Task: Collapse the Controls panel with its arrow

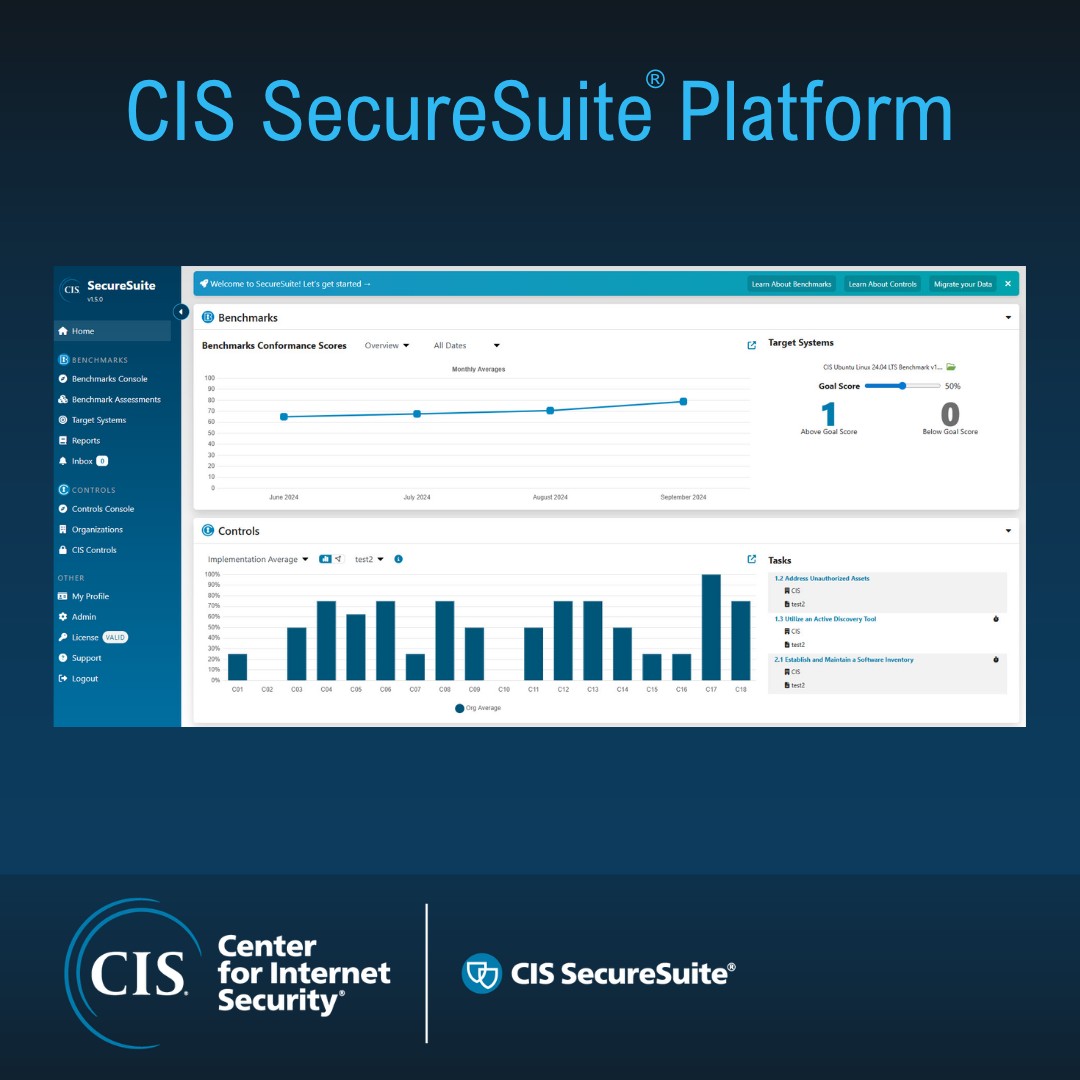Action: pos(1008,531)
